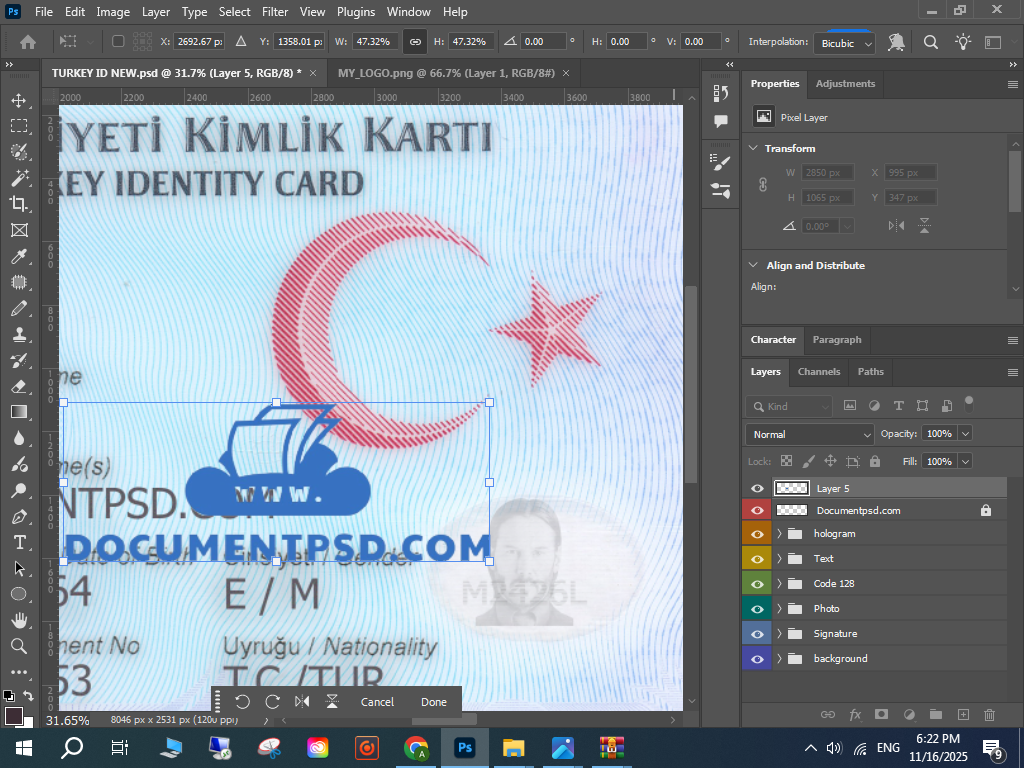
Task: Click the link width and height icon
Action: click(x=414, y=42)
